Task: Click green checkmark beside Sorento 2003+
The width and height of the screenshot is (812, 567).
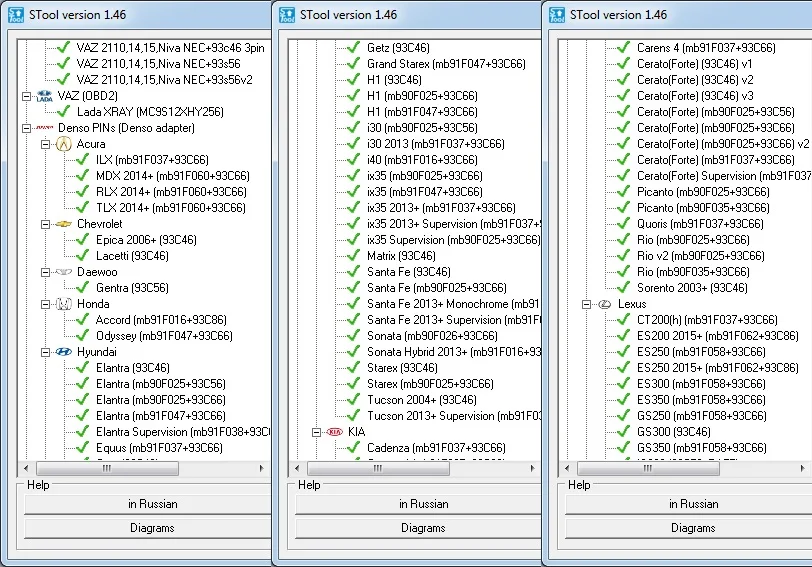Action: pyautogui.click(x=624, y=287)
